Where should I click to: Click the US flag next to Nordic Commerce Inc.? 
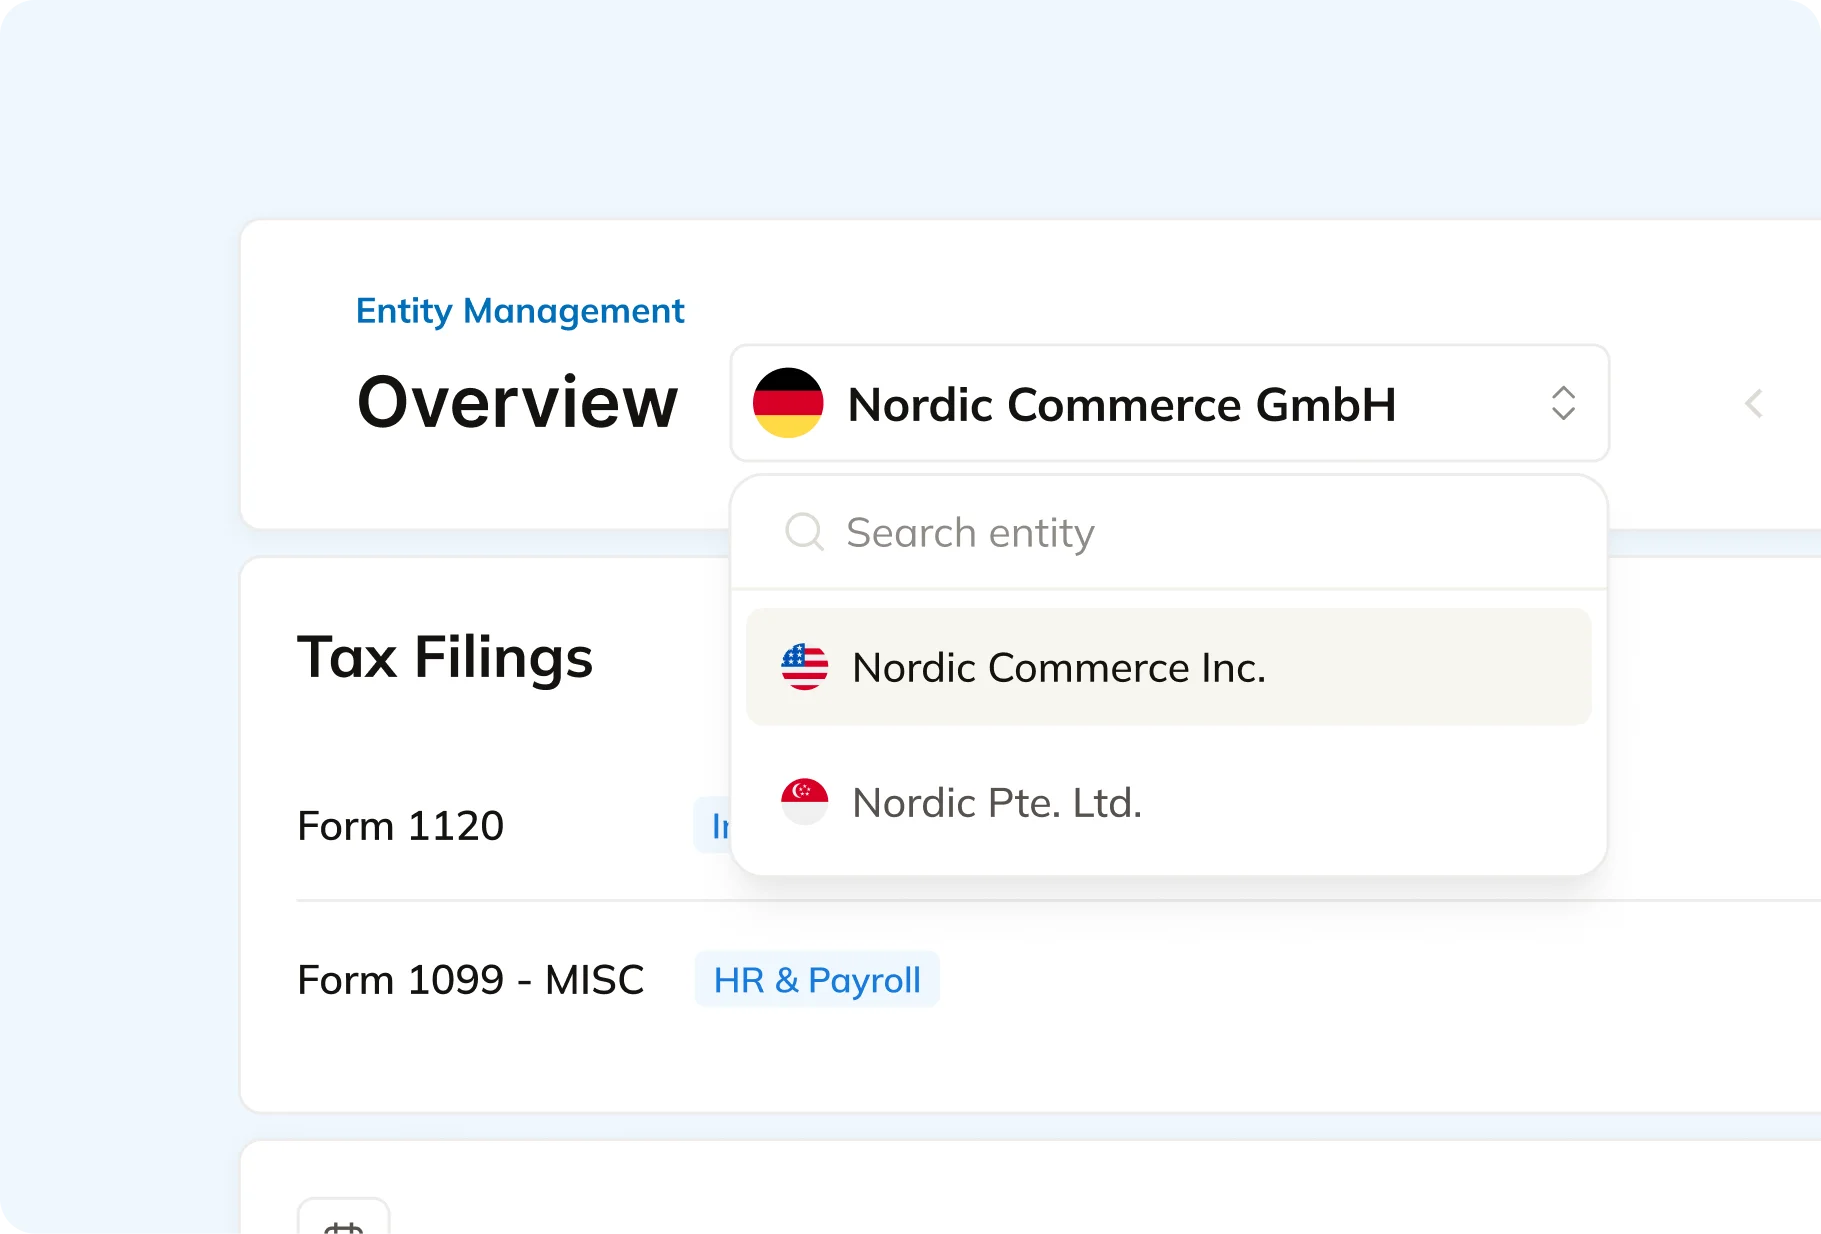pyautogui.click(x=805, y=667)
